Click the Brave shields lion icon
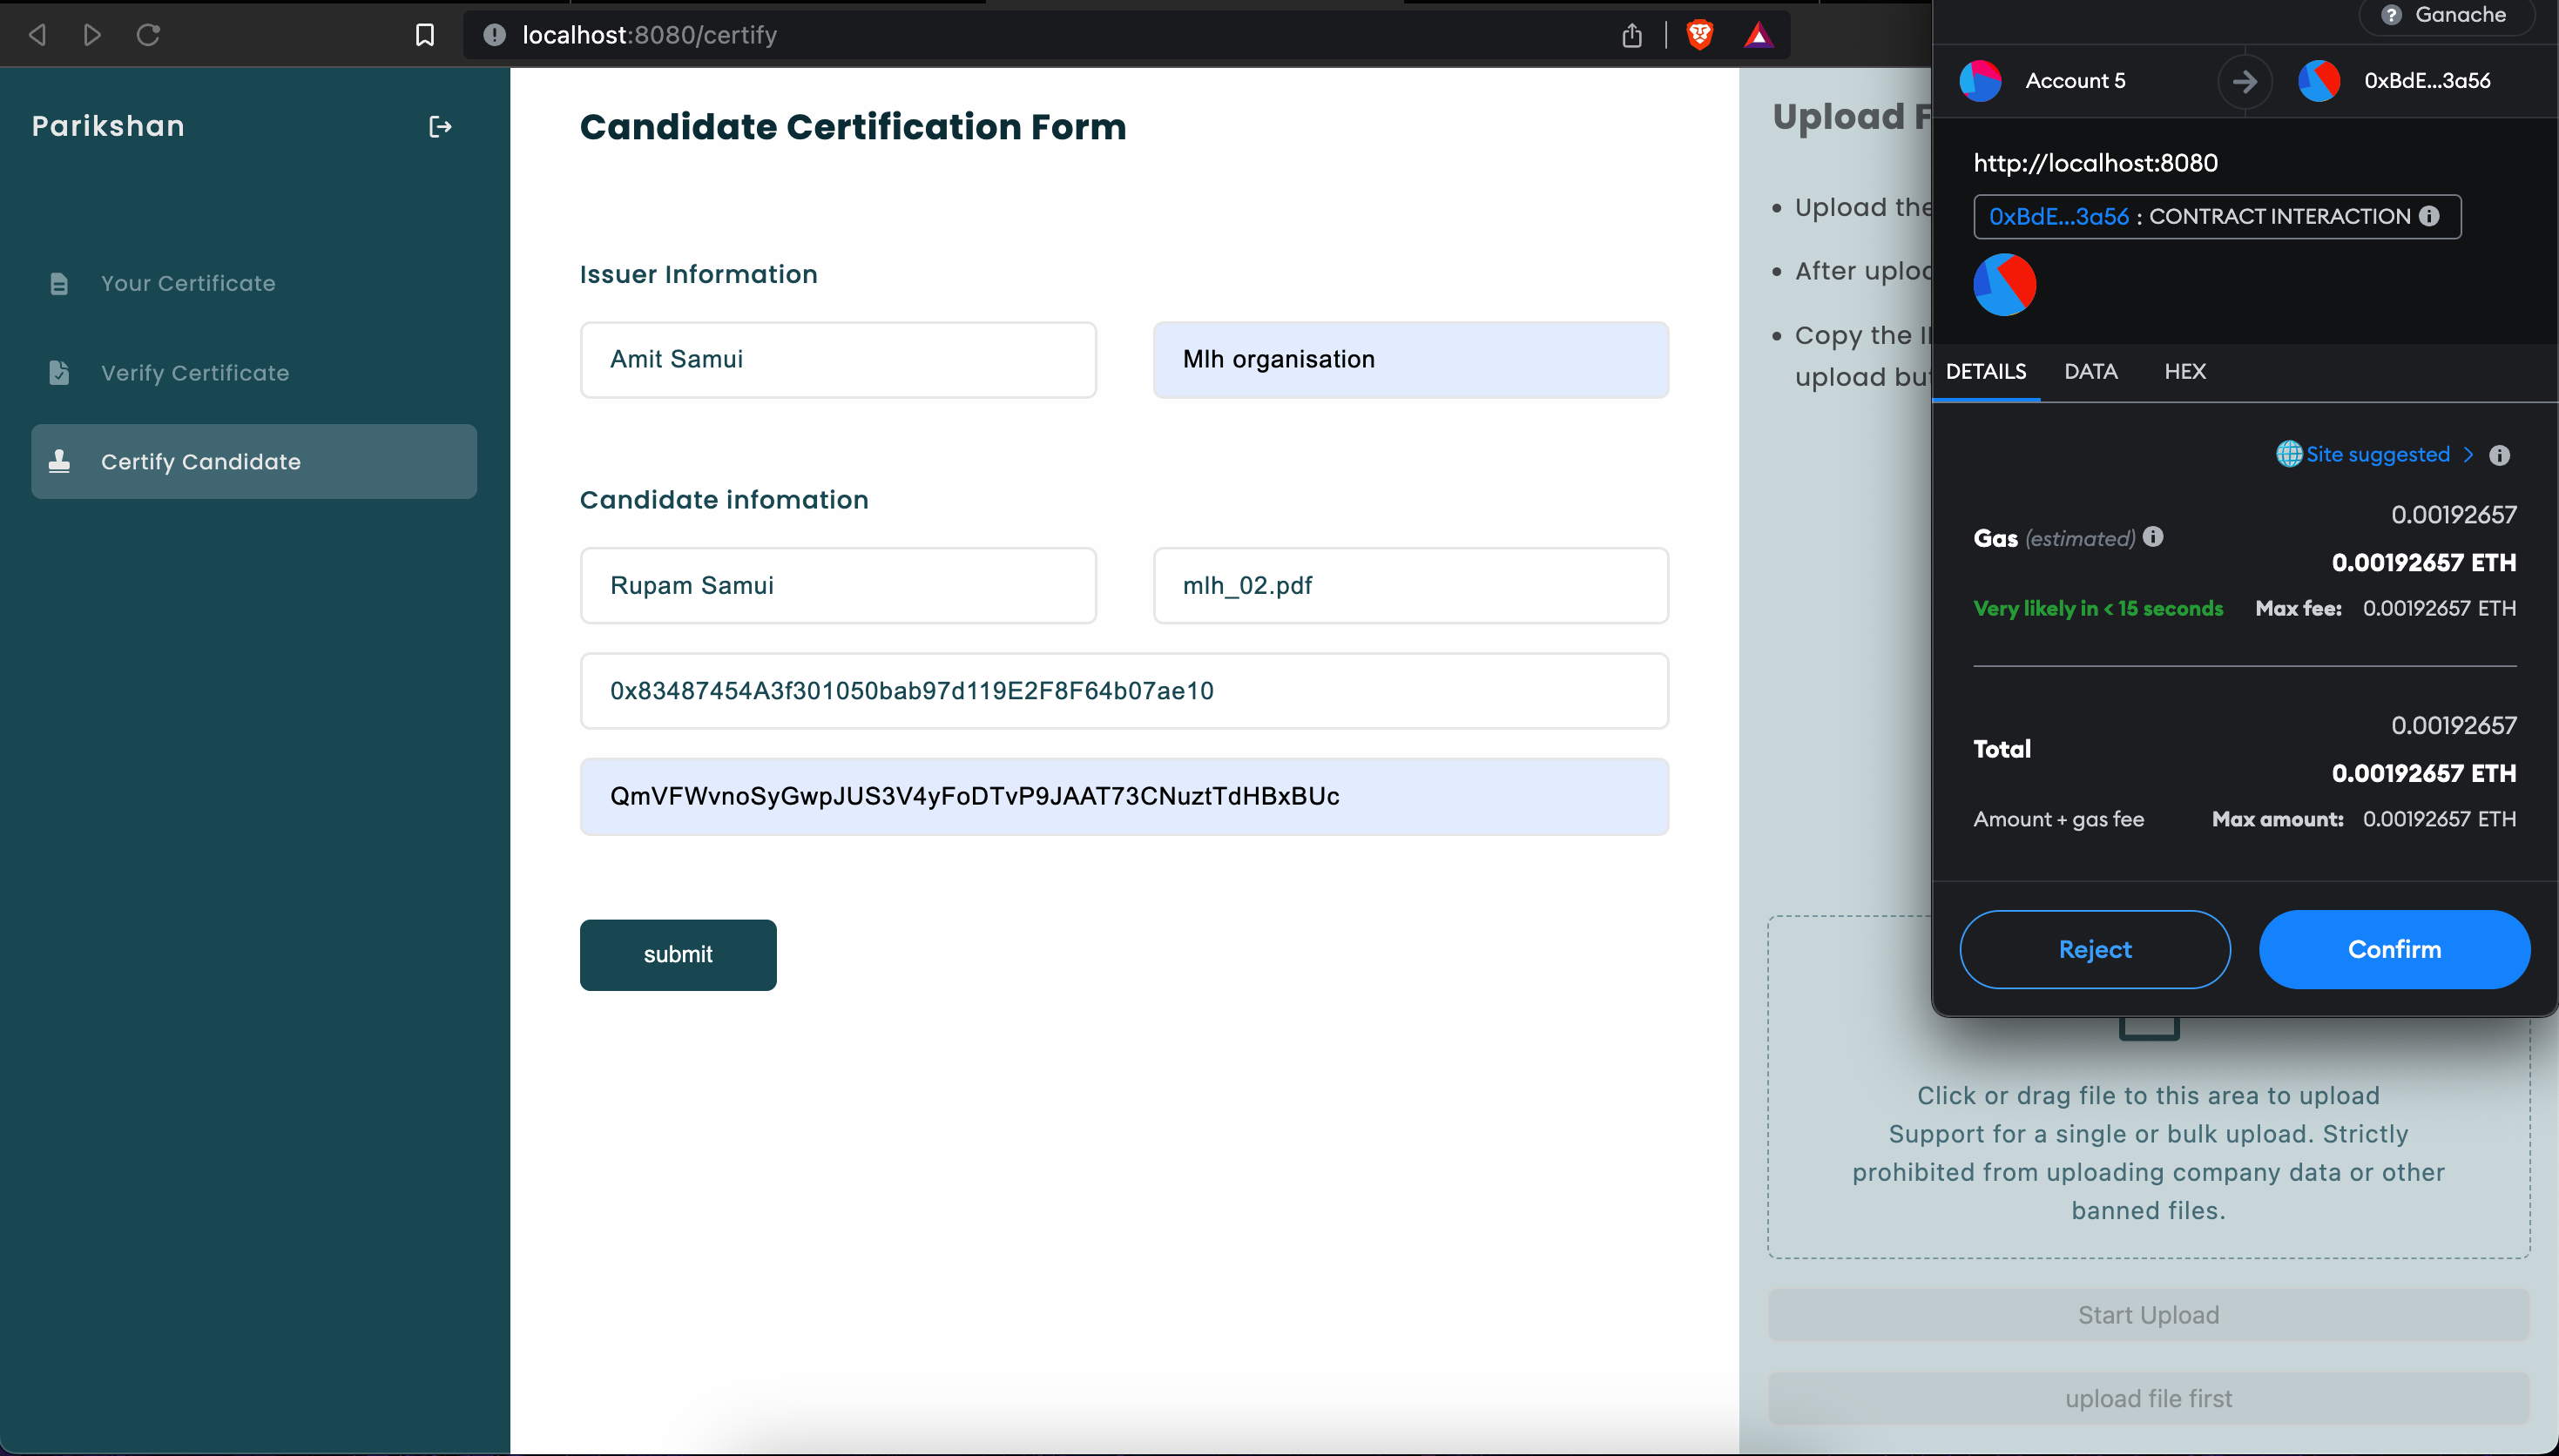The width and height of the screenshot is (2559, 1456). [1699, 36]
